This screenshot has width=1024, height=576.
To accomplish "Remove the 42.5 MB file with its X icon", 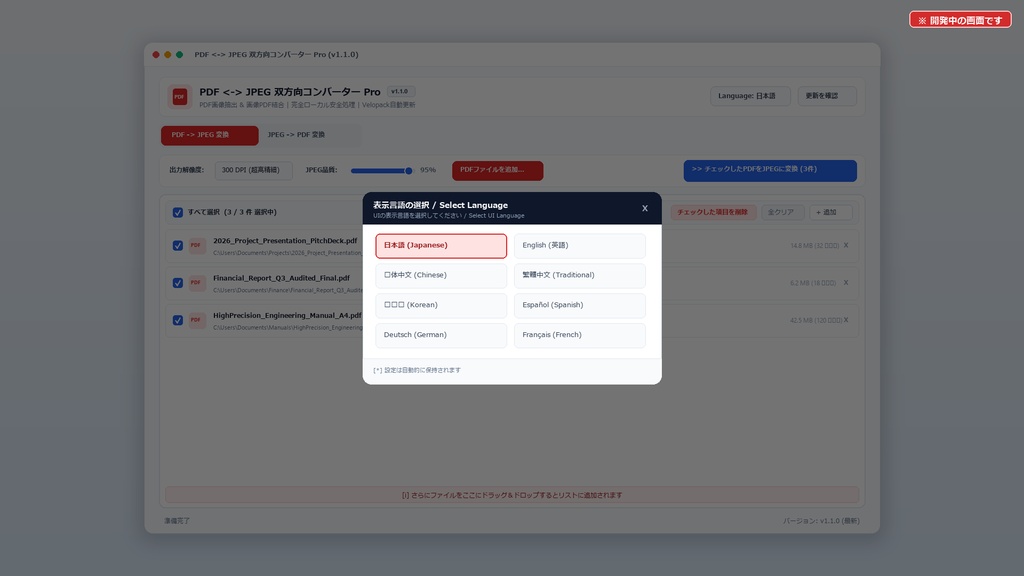I will point(846,320).
